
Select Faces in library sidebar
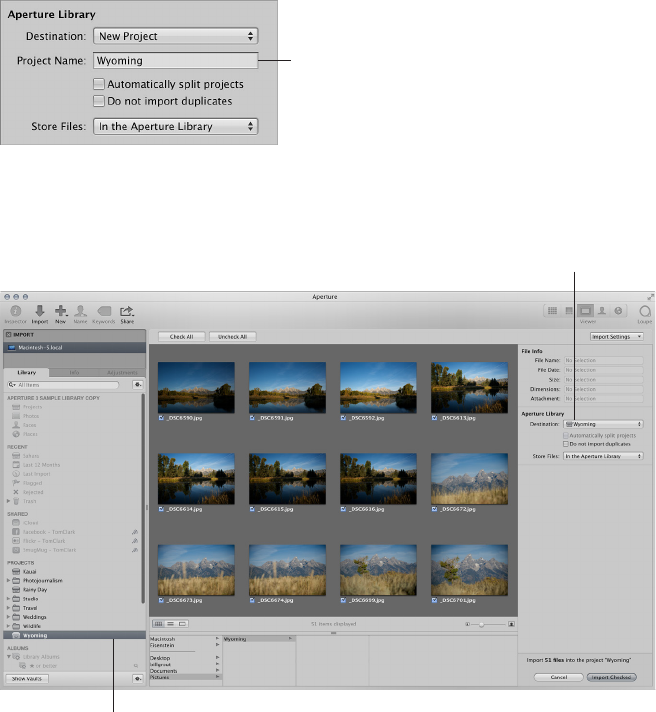click(x=30, y=425)
